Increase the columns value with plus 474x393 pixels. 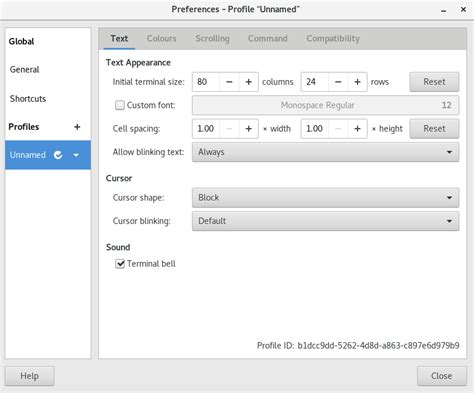pyautogui.click(x=249, y=82)
